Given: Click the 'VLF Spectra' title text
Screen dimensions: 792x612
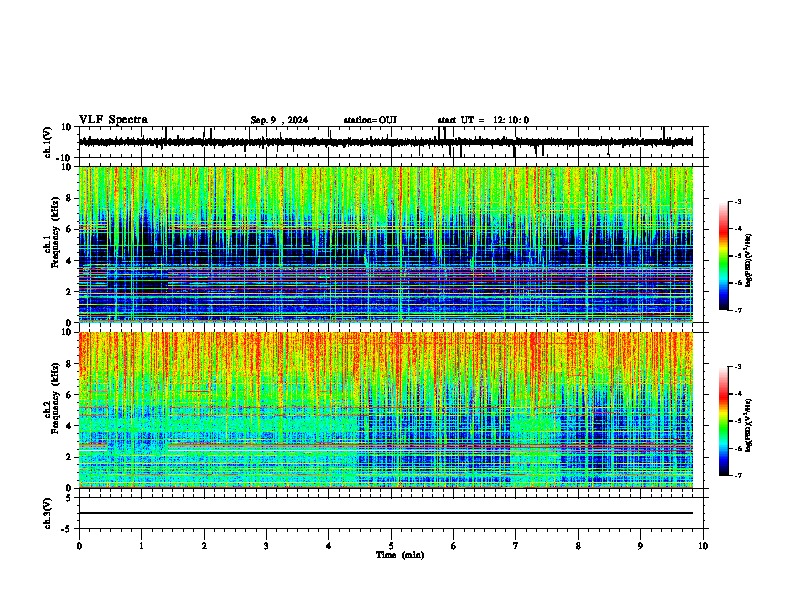Looking at the screenshot, I should point(113,120).
